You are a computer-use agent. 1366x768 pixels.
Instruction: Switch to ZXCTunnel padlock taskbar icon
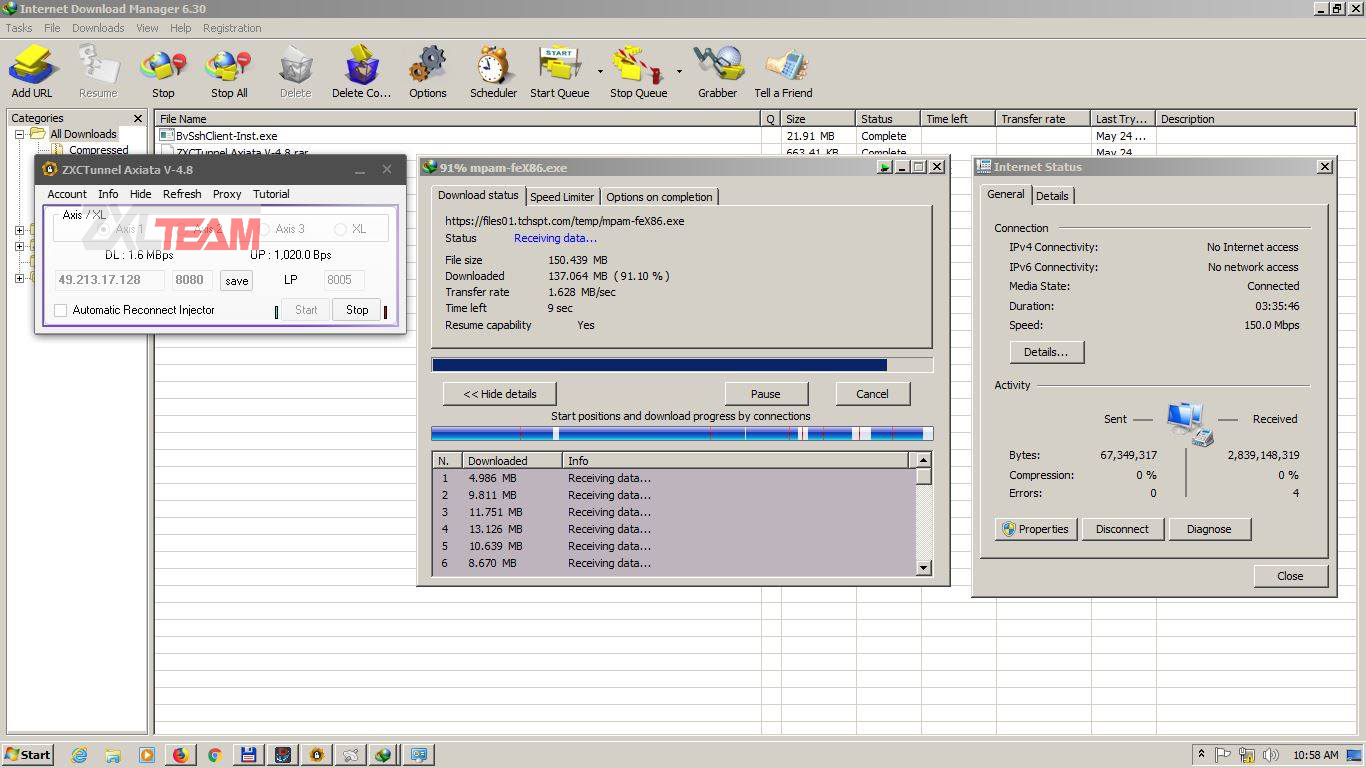(x=317, y=755)
